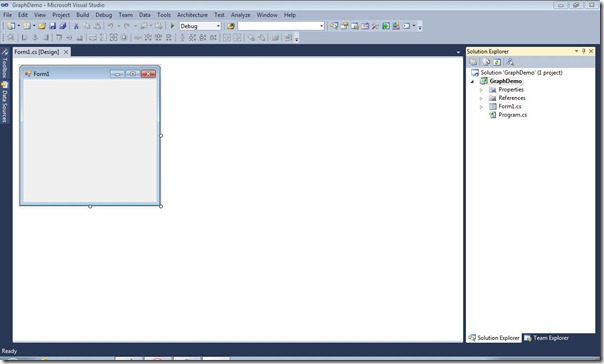604x364 pixels.
Task: Select Form1.cs file in Solution Explorer
Action: 510,106
